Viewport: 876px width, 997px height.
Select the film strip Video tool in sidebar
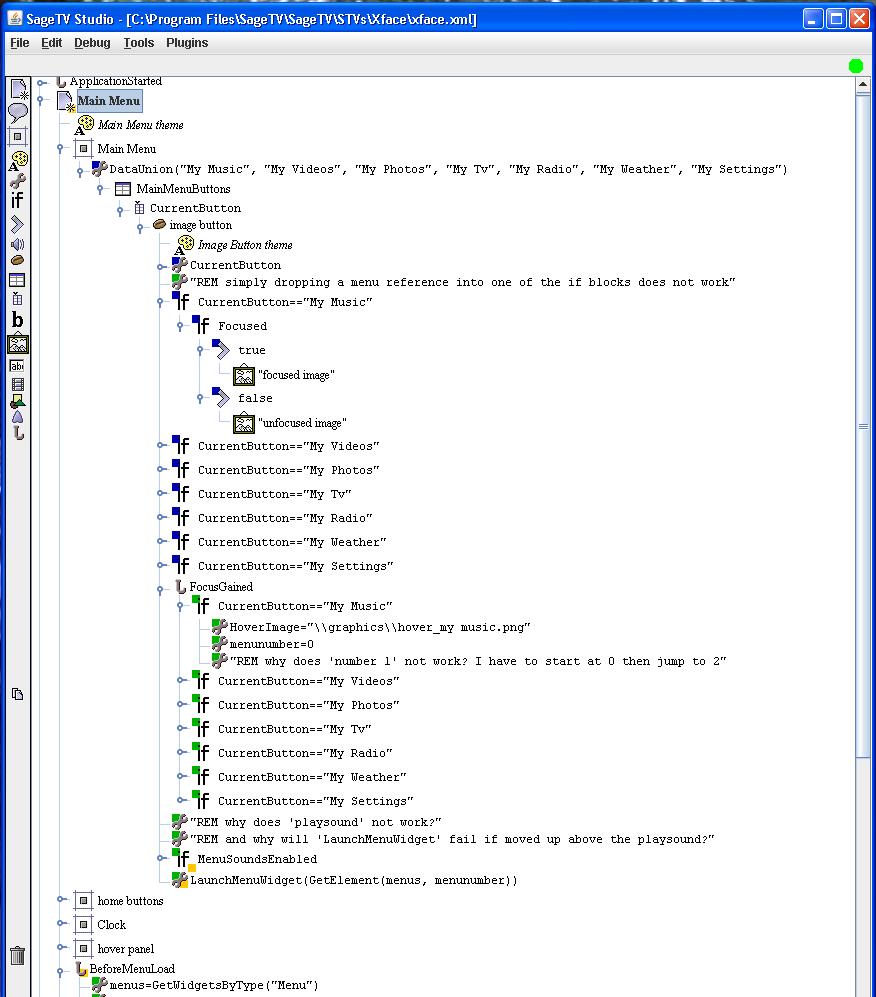coord(17,384)
